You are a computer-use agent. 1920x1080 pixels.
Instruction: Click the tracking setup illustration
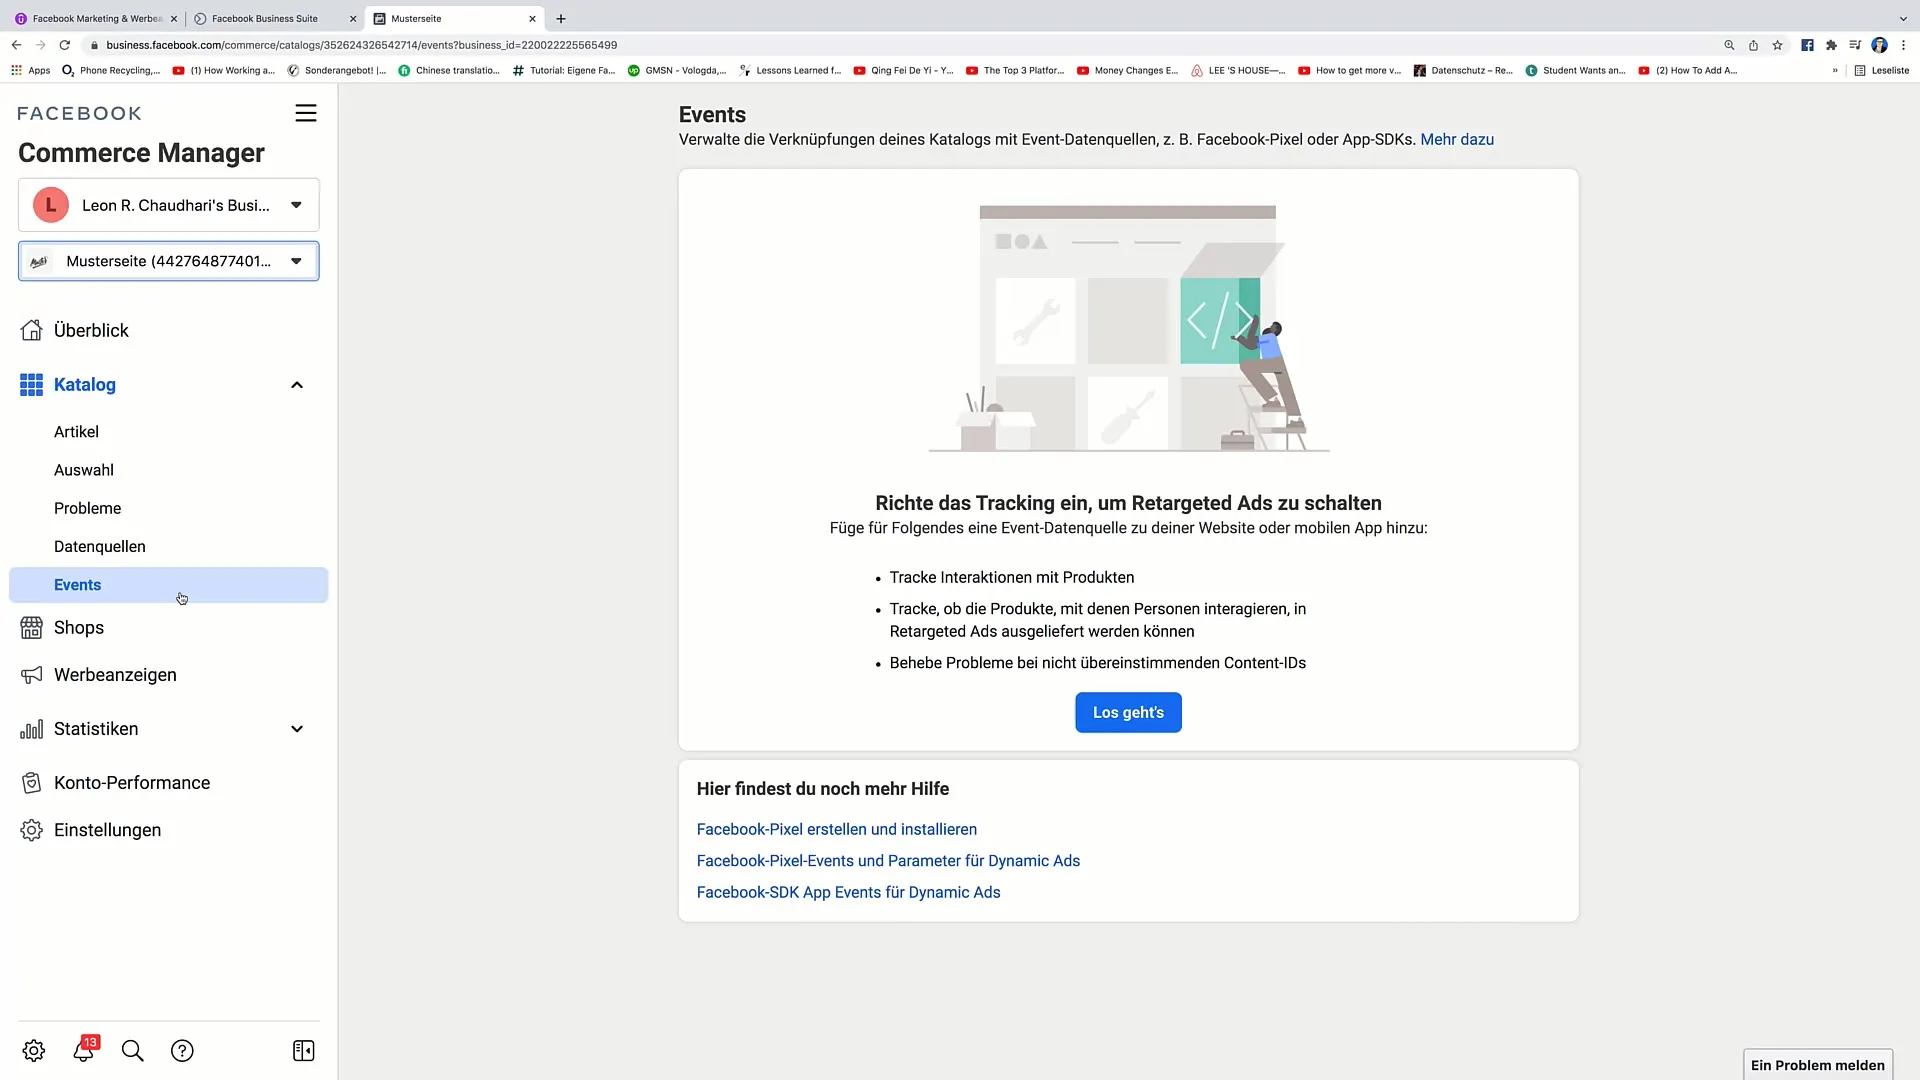pos(1128,330)
